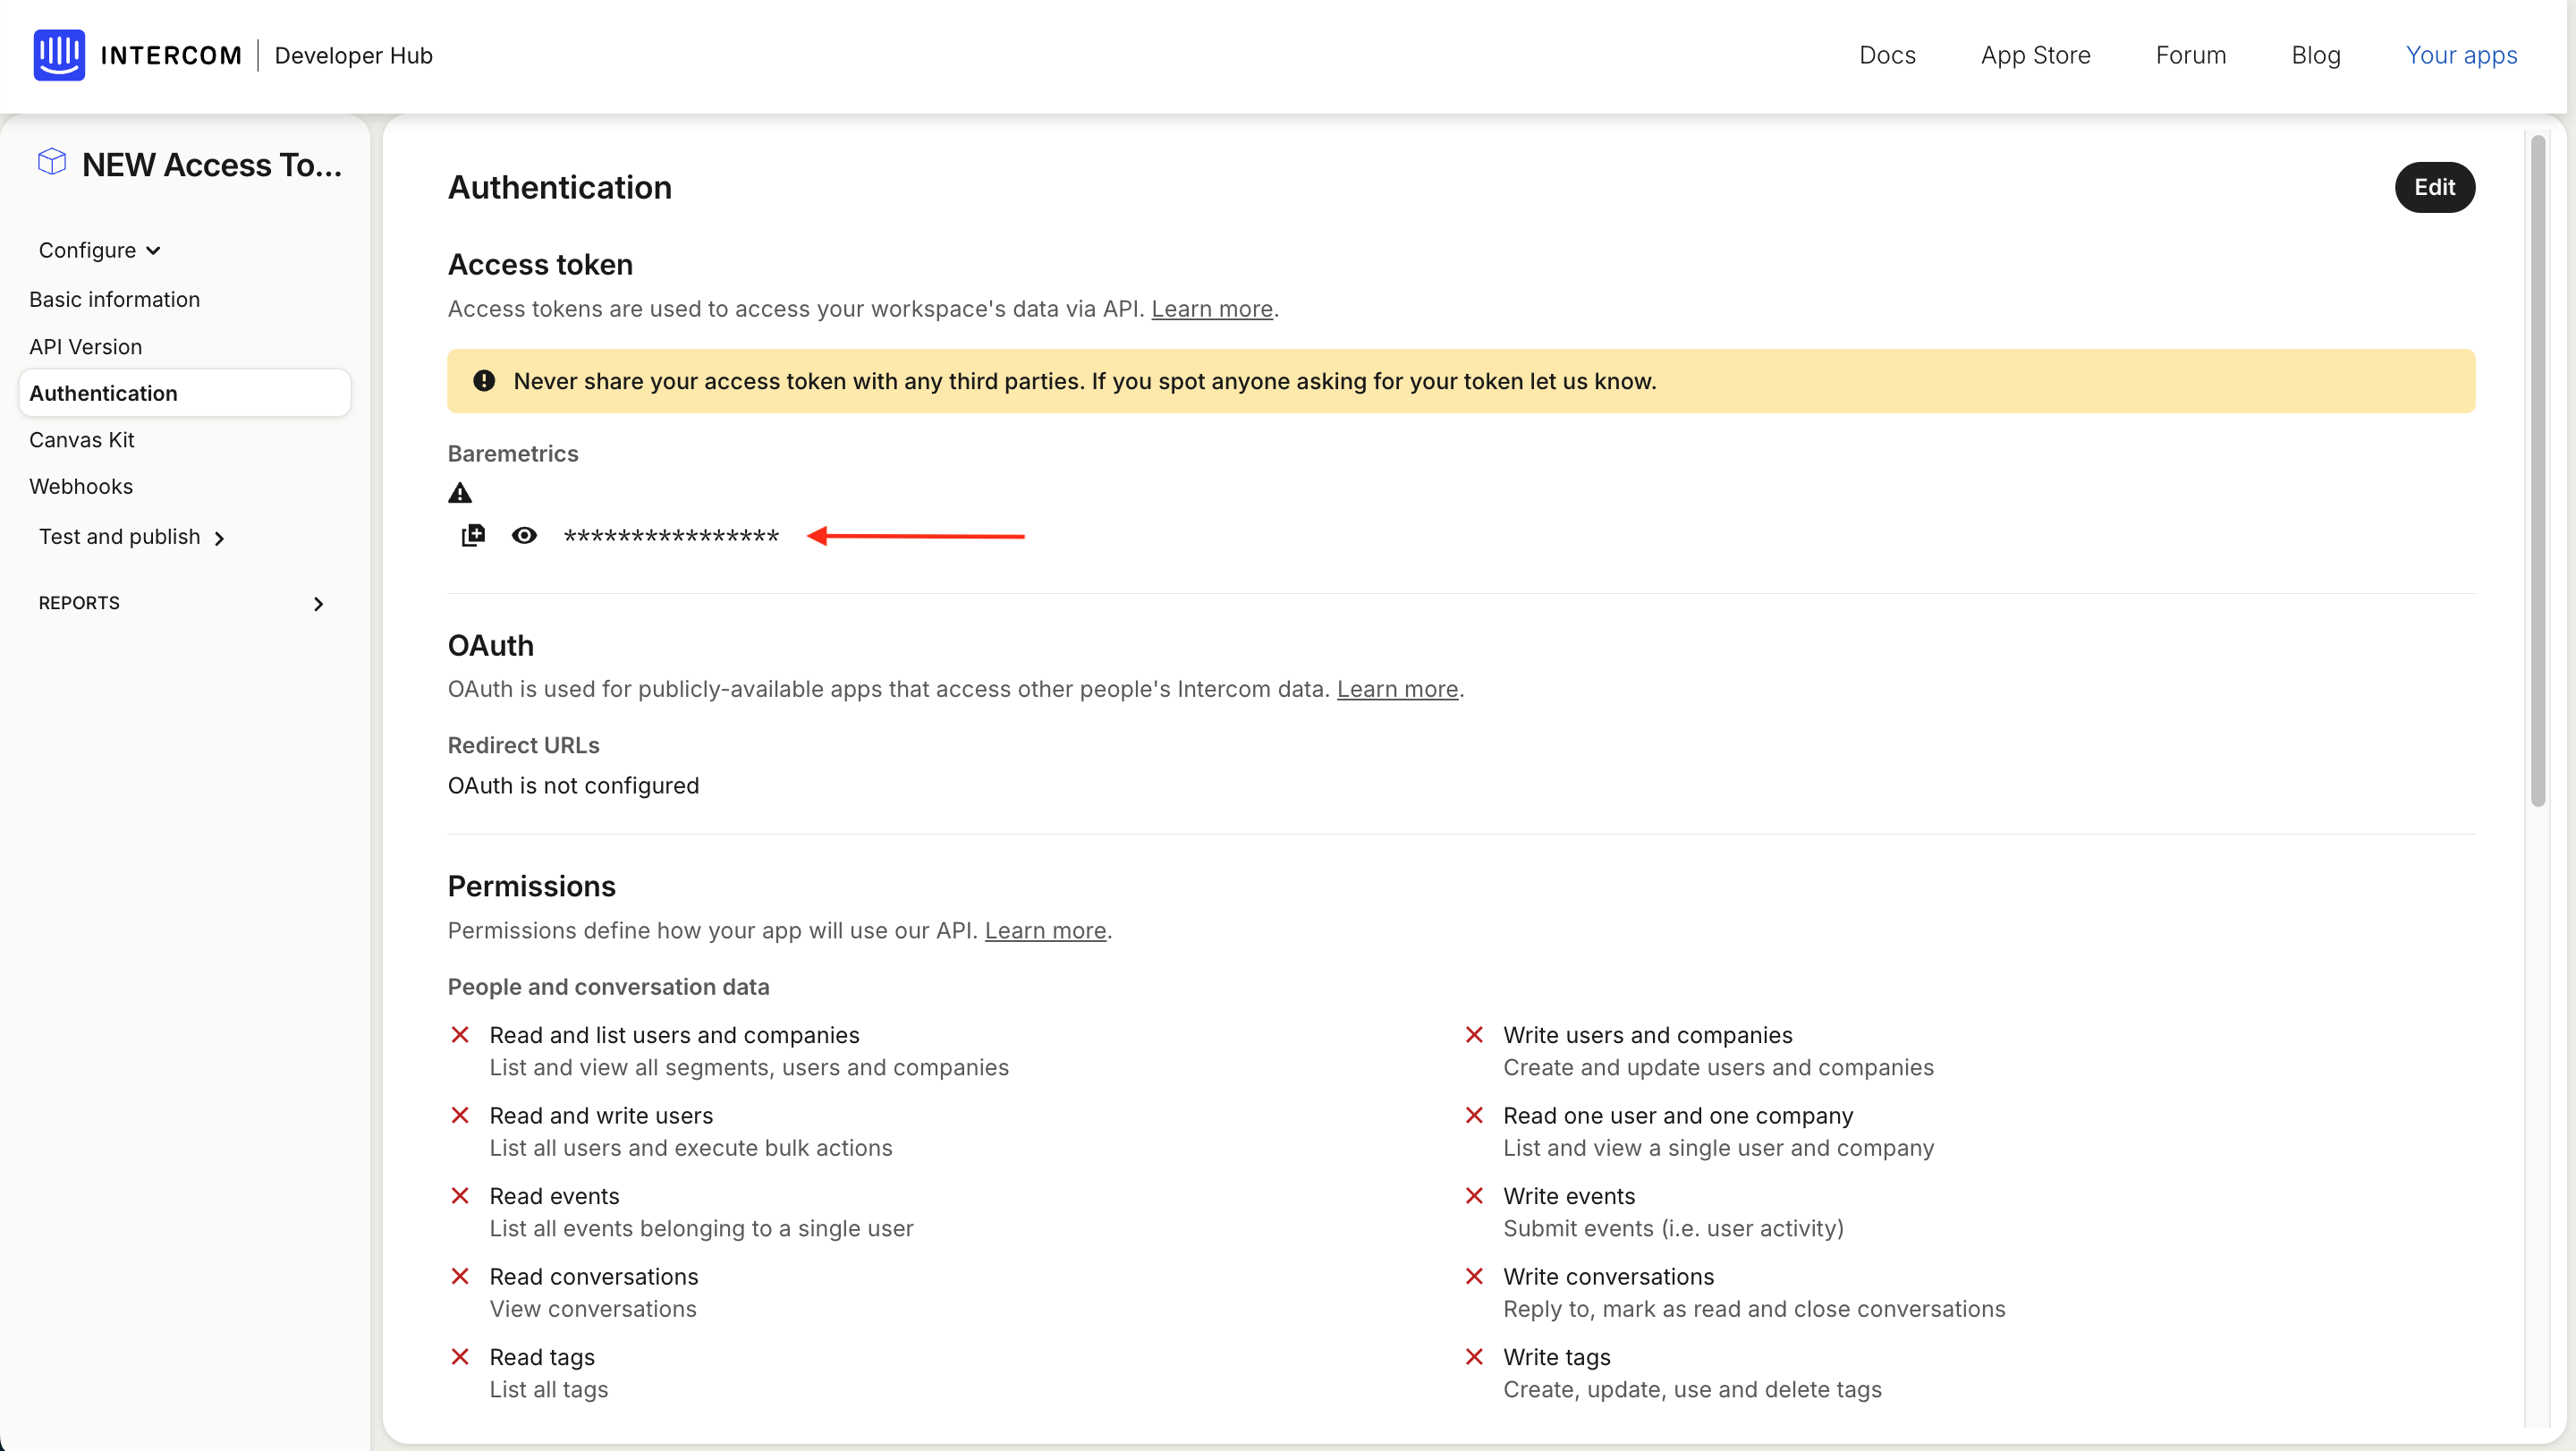The image size is (2576, 1451).
Task: Click the vertical scrollbar of the main panel
Action: [x=2538, y=470]
